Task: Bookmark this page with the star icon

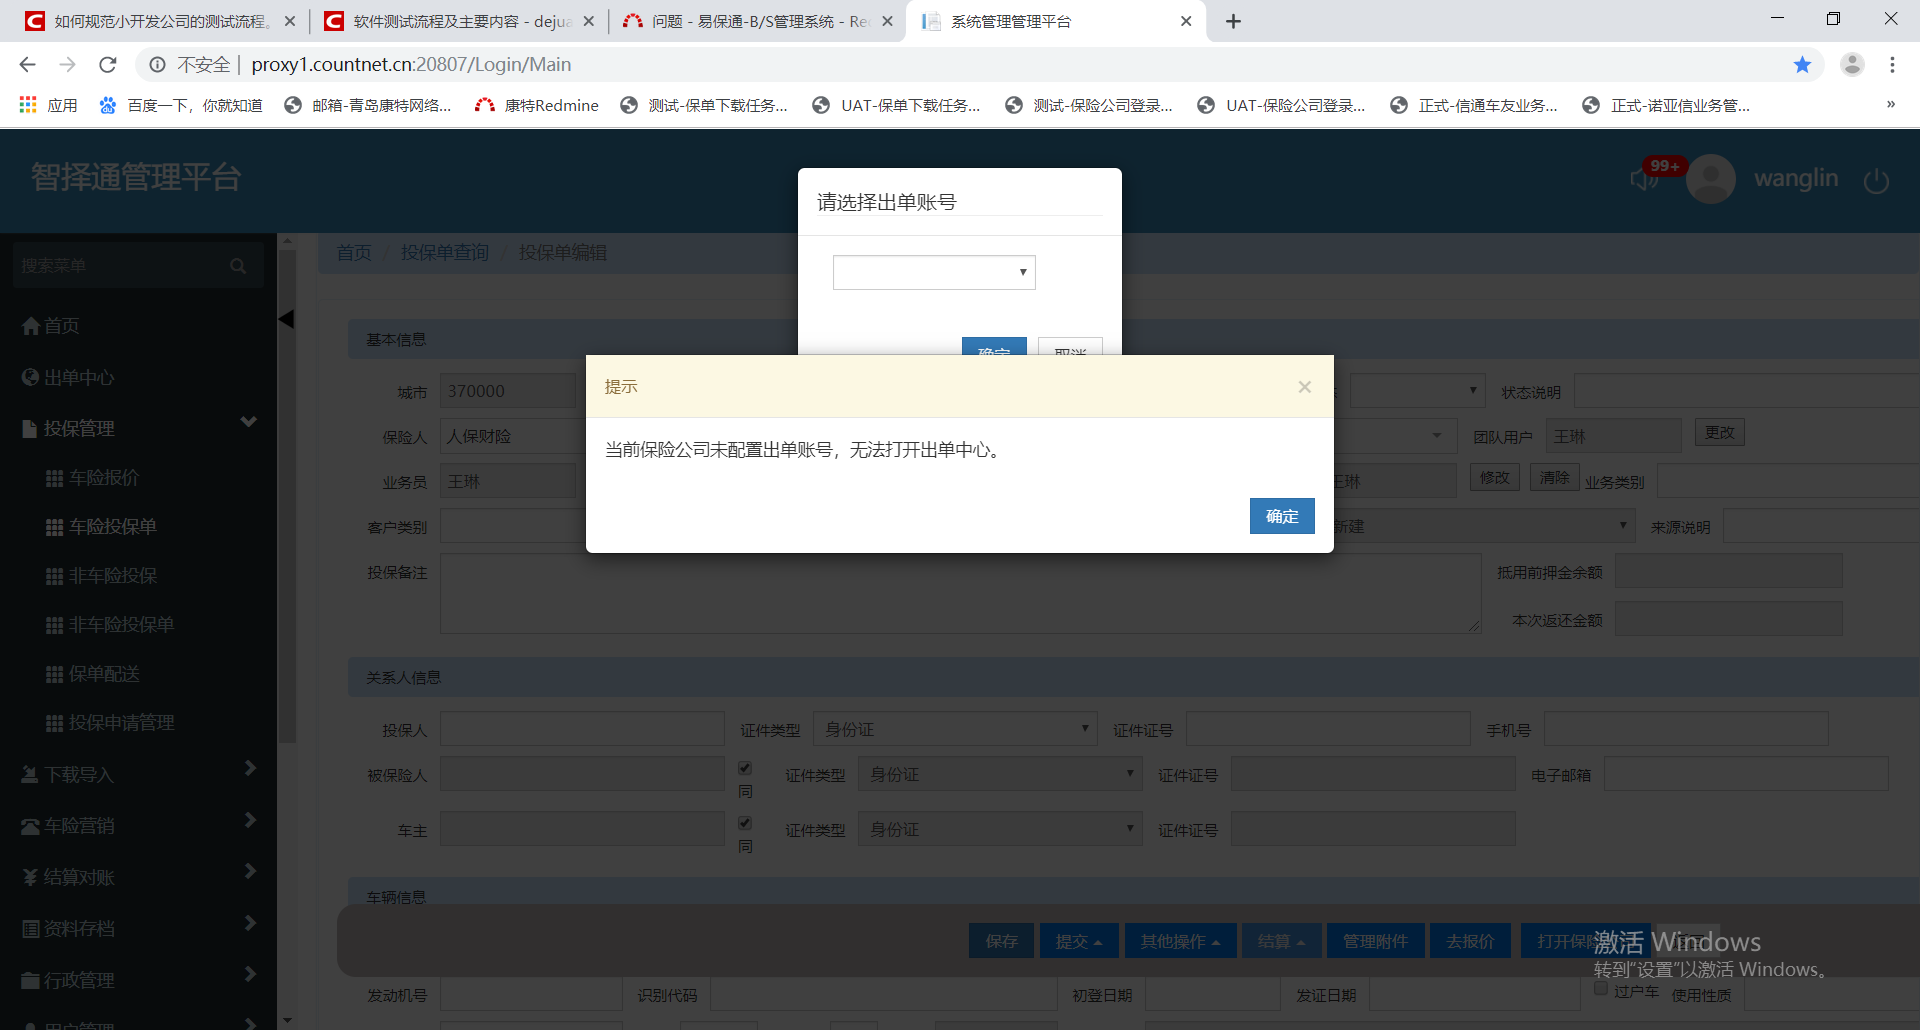Action: (x=1802, y=65)
